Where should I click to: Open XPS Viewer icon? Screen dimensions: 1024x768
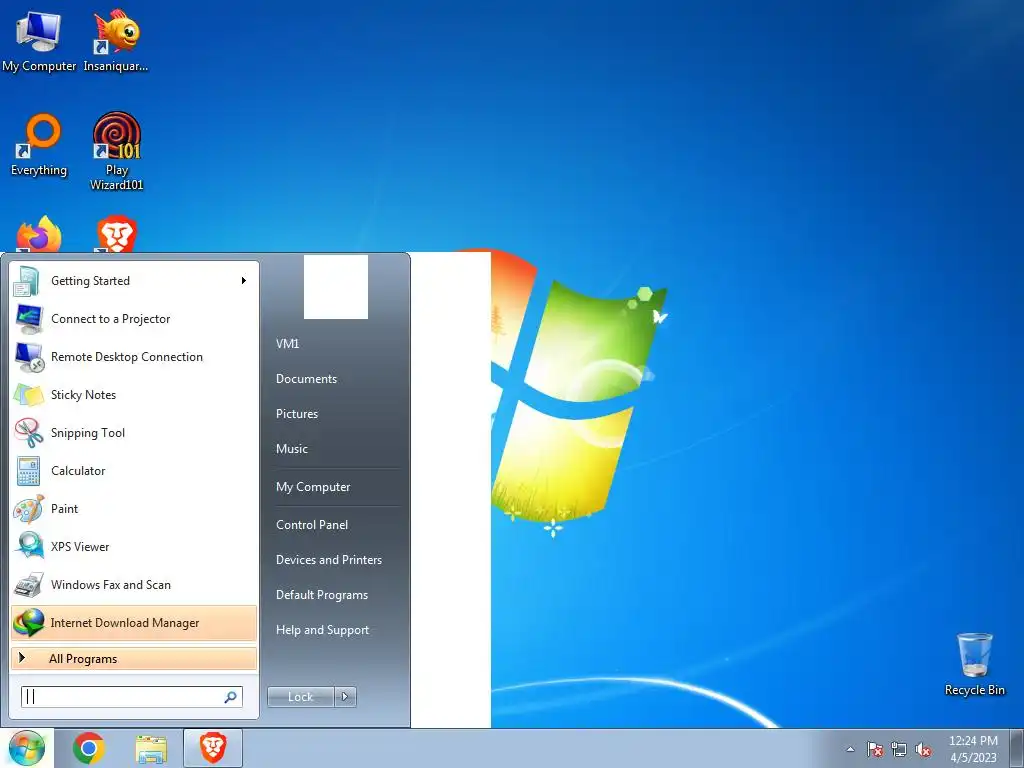[28, 547]
